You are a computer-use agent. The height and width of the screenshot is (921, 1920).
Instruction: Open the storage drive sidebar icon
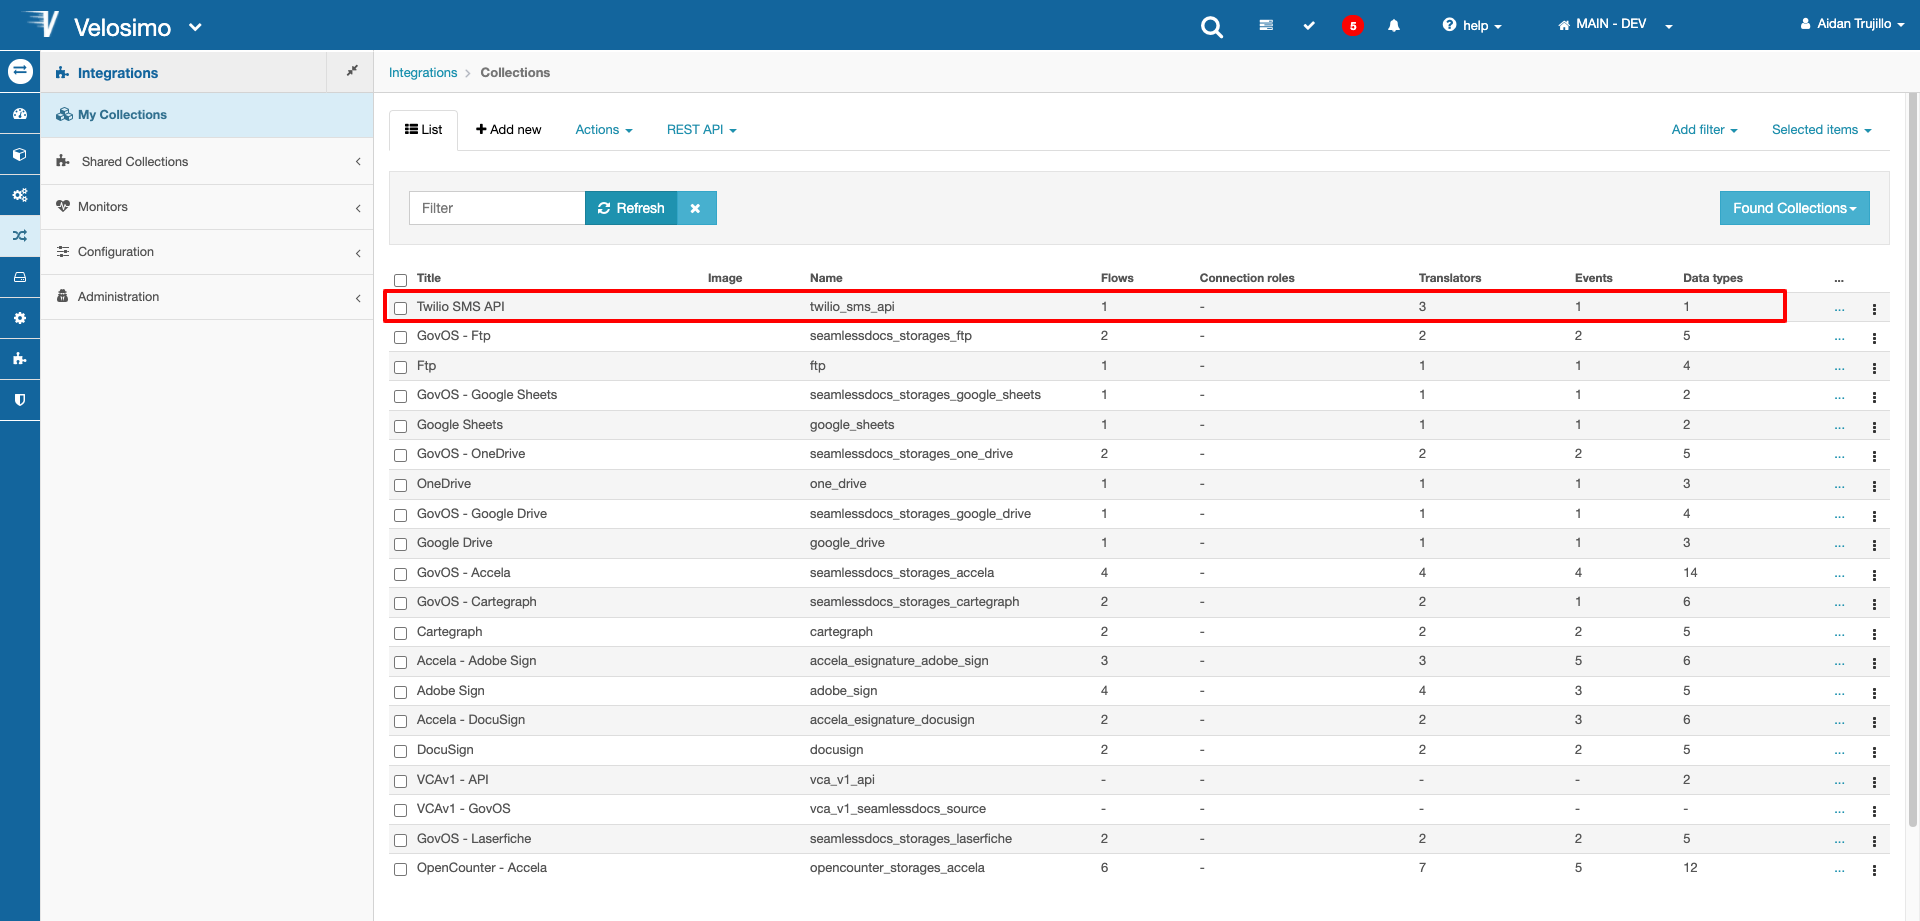click(20, 277)
